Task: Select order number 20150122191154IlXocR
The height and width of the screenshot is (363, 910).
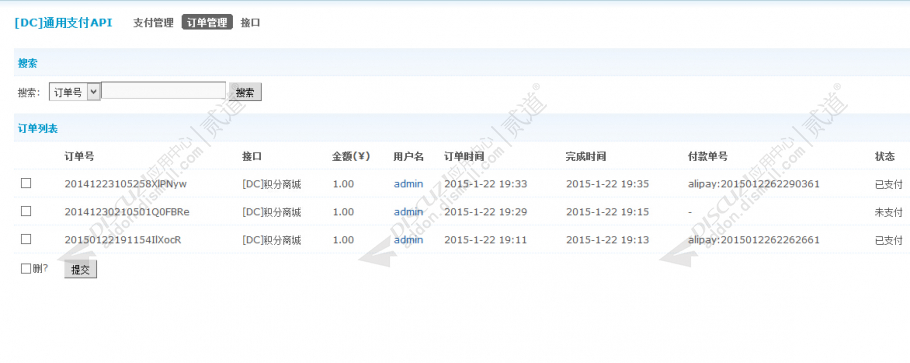Action: (123, 240)
